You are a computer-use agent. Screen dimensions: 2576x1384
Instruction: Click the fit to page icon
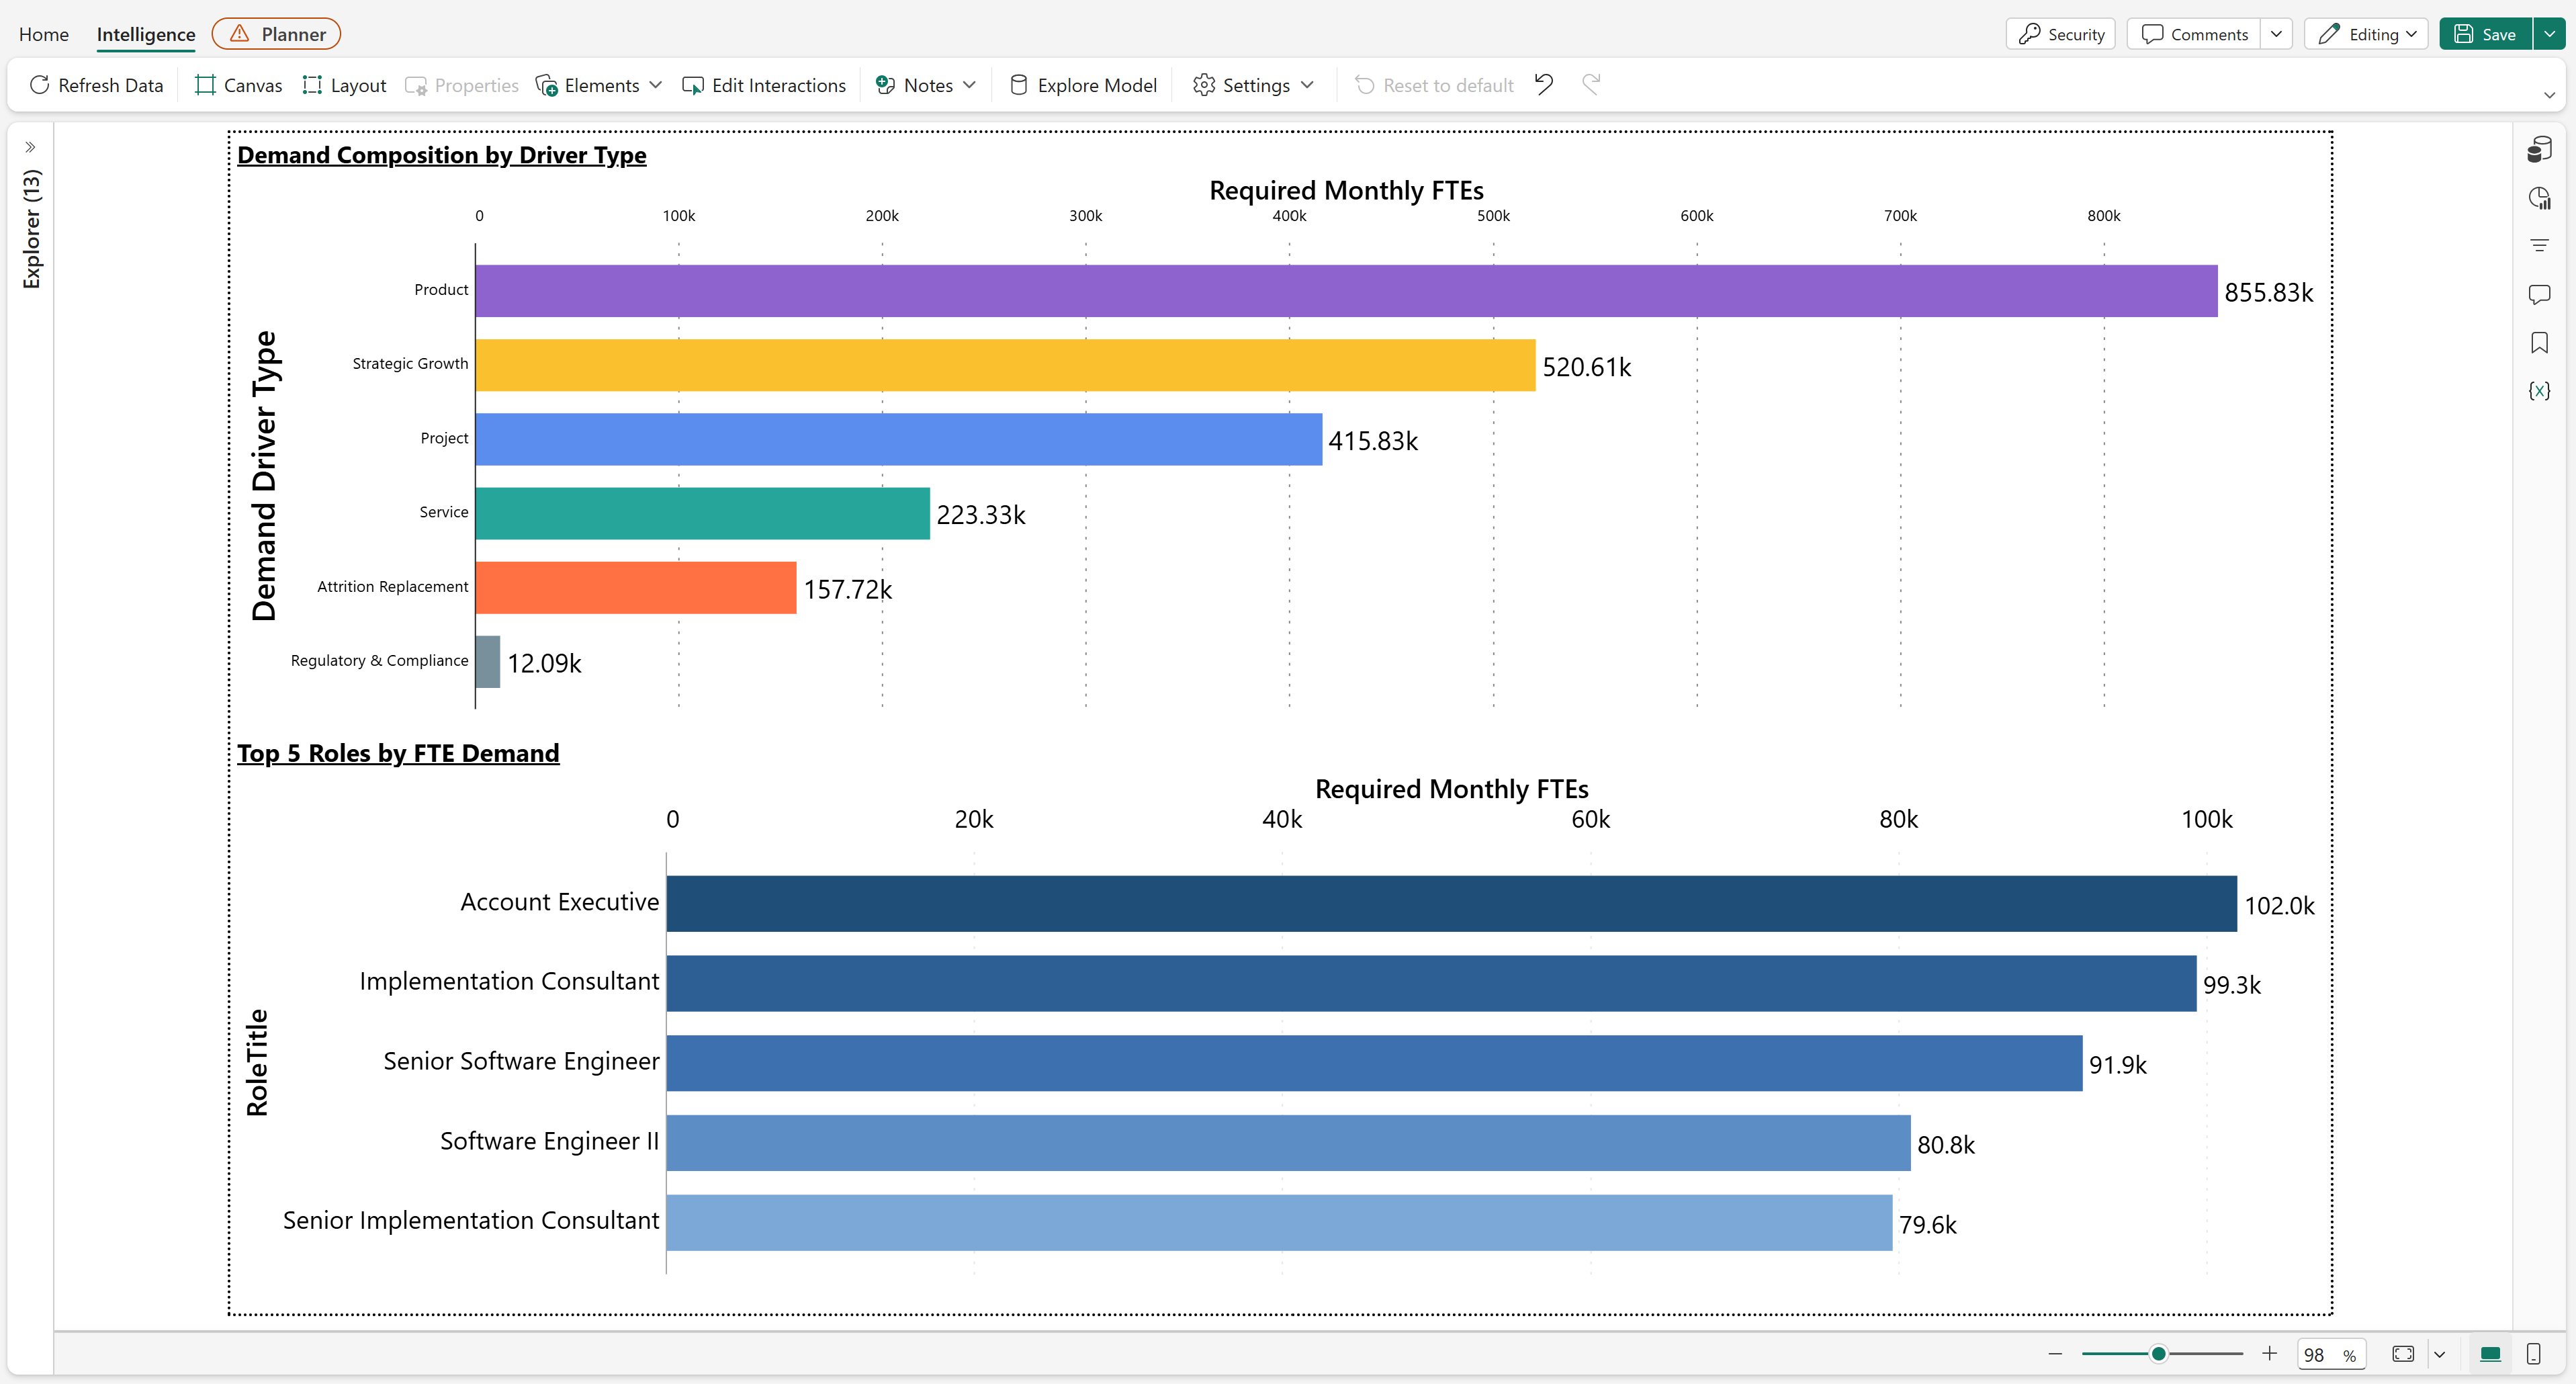pos(2403,1354)
